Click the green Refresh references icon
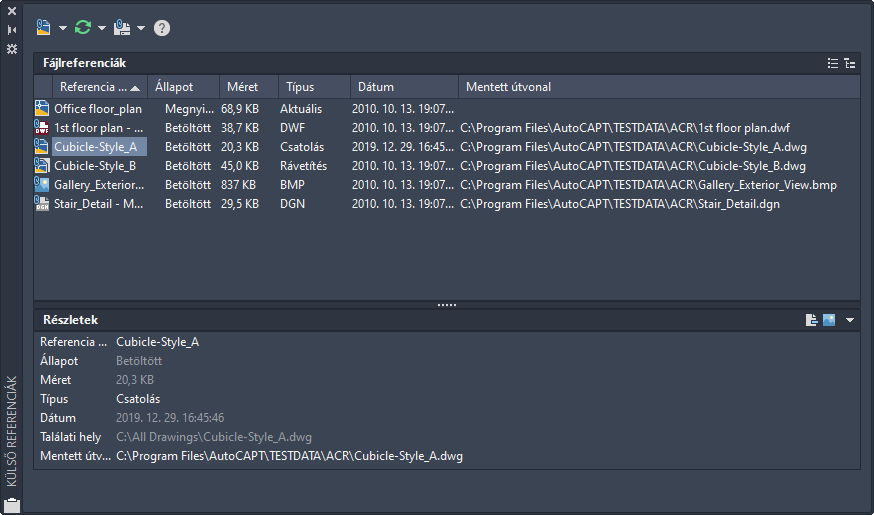This screenshot has width=874, height=515. pyautogui.click(x=83, y=27)
